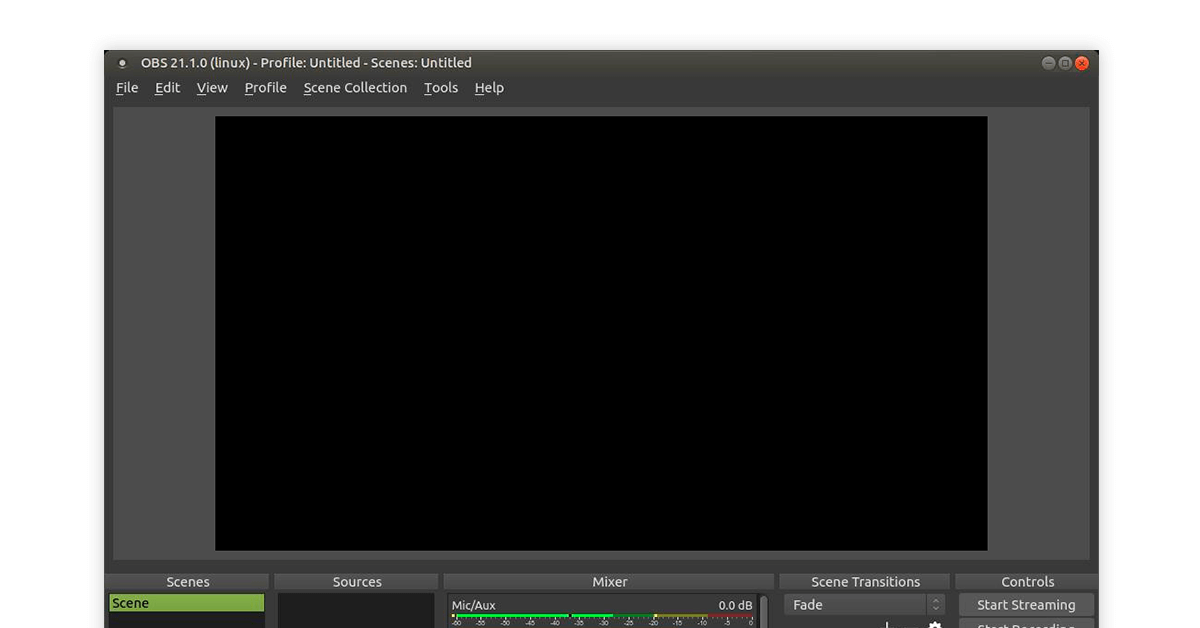This screenshot has height=628, width=1200.
Task: Open the Scene Collection menu
Action: point(355,88)
